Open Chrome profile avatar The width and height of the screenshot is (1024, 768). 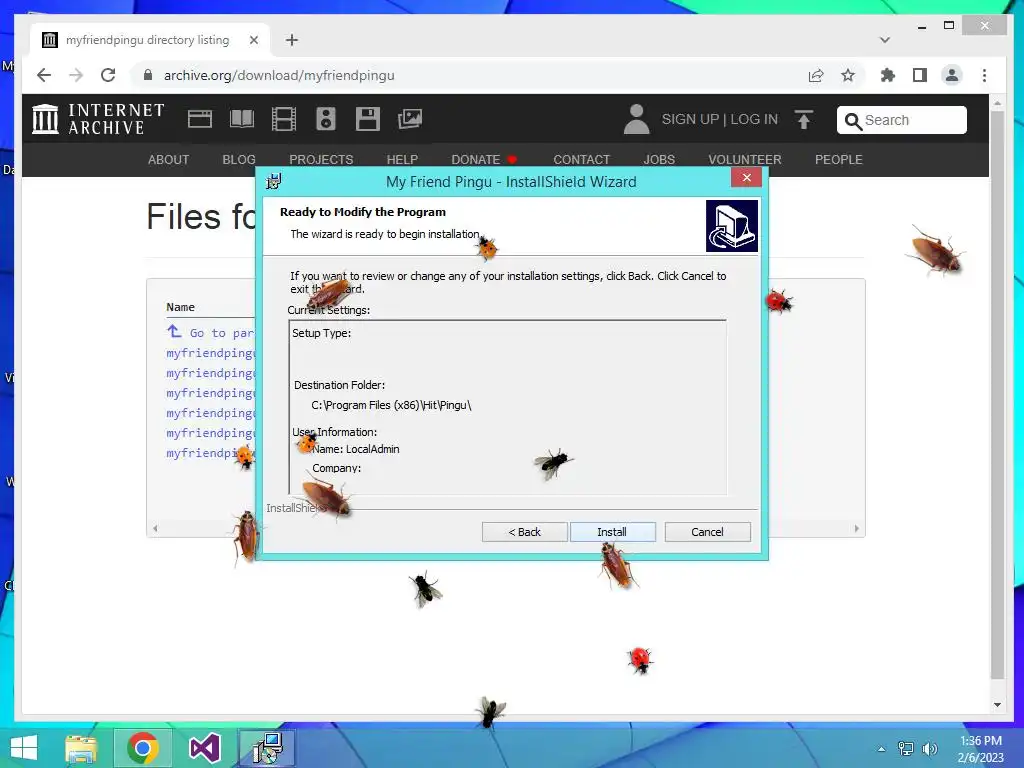(952, 75)
